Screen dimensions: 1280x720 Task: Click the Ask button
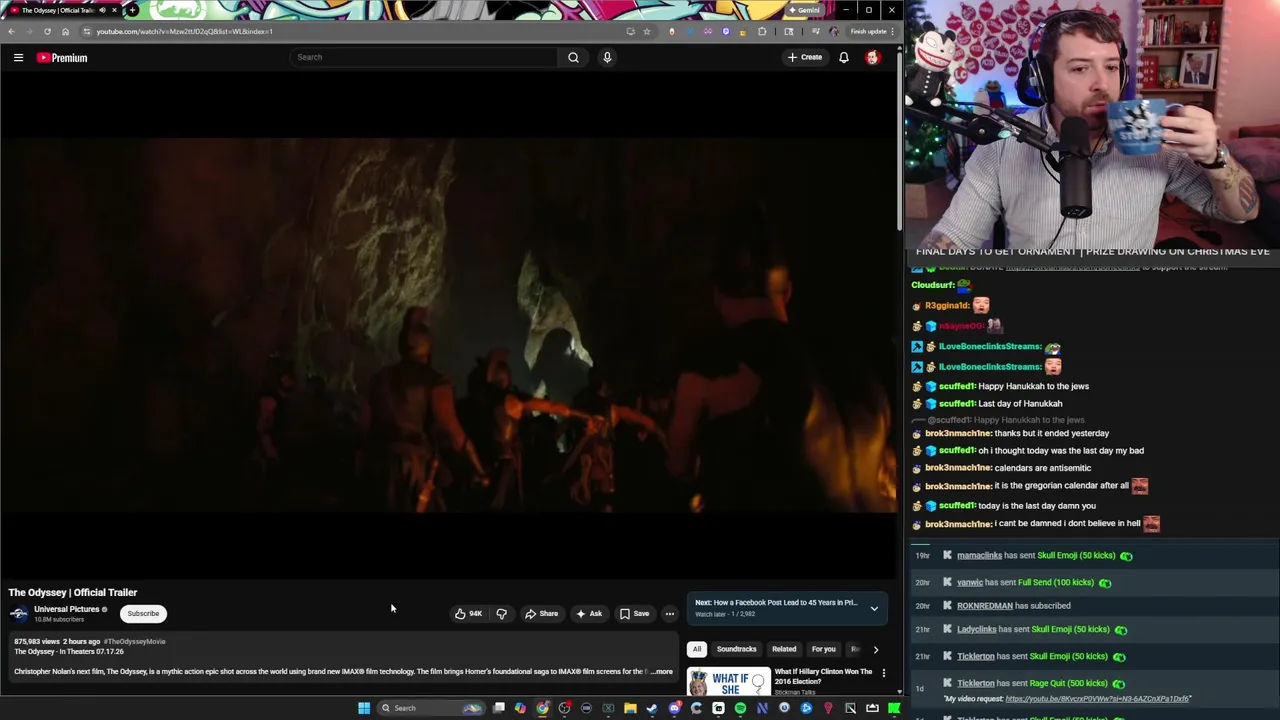point(589,614)
